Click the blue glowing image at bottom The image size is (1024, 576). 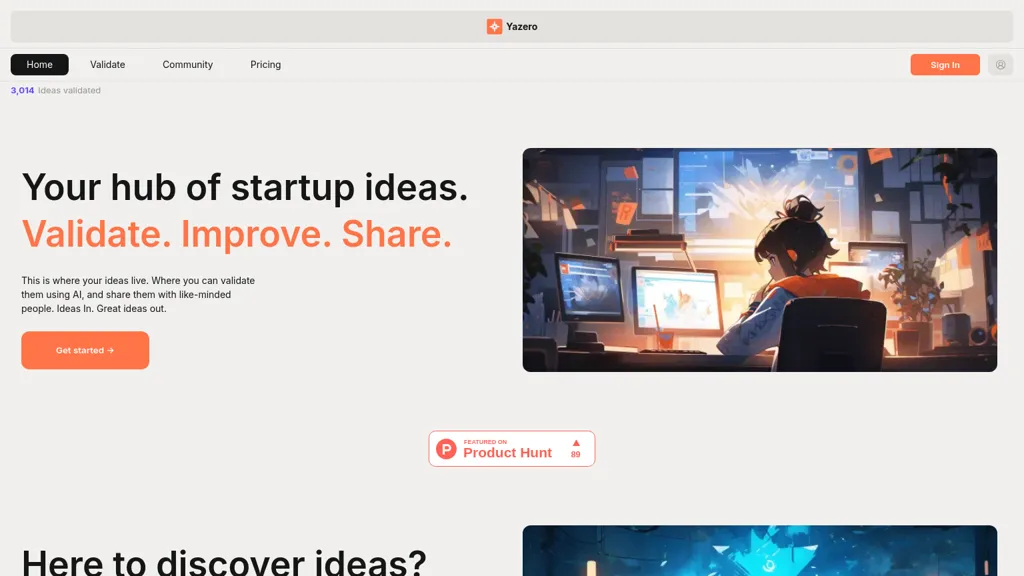[760, 551]
